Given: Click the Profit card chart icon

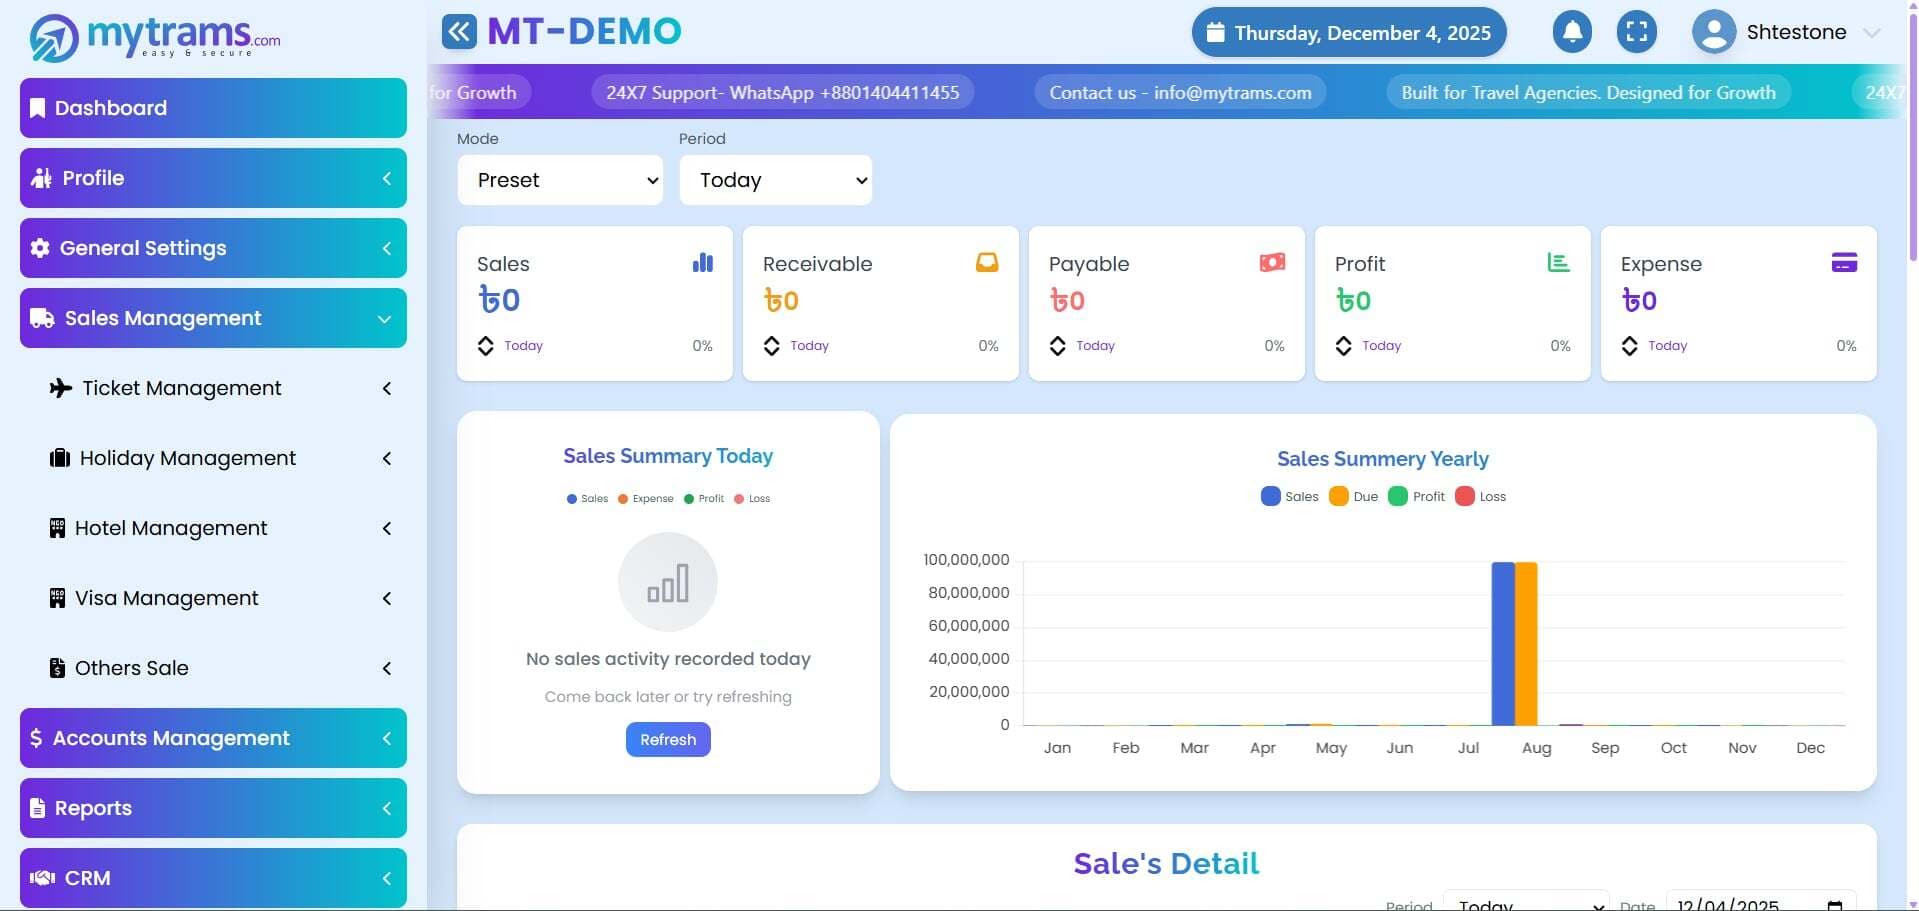Looking at the screenshot, I should coord(1558,263).
